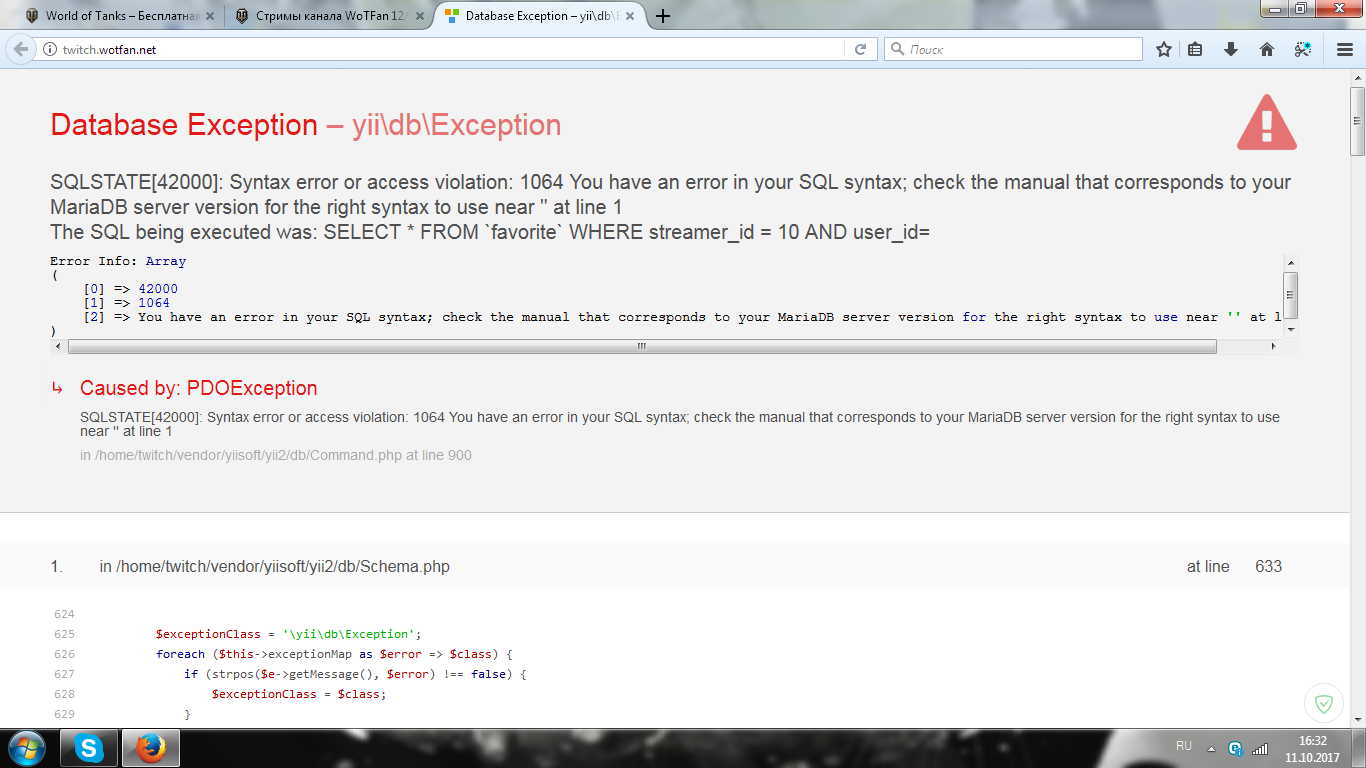Image resolution: width=1366 pixels, height=768 pixels.
Task: Open the RU language switcher in taskbar
Action: [x=1184, y=746]
